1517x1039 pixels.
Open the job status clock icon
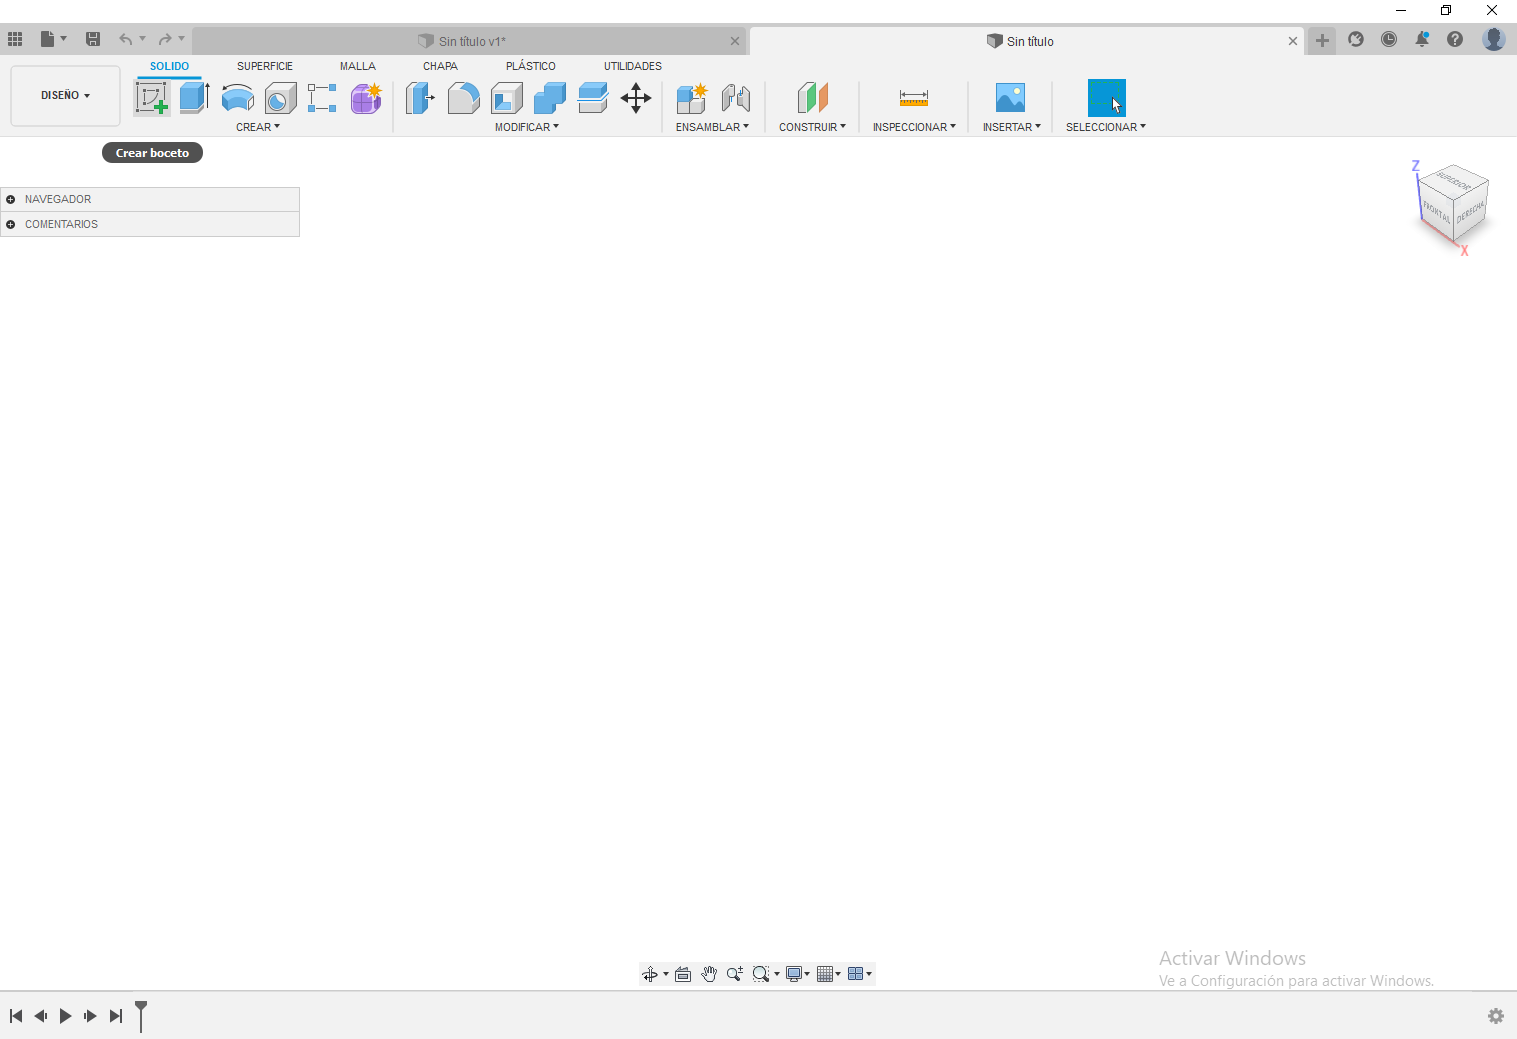[x=1389, y=39]
